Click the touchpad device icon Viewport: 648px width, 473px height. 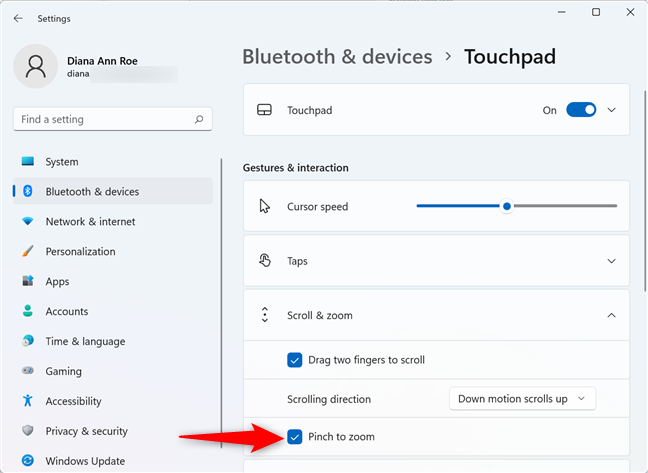(x=264, y=110)
